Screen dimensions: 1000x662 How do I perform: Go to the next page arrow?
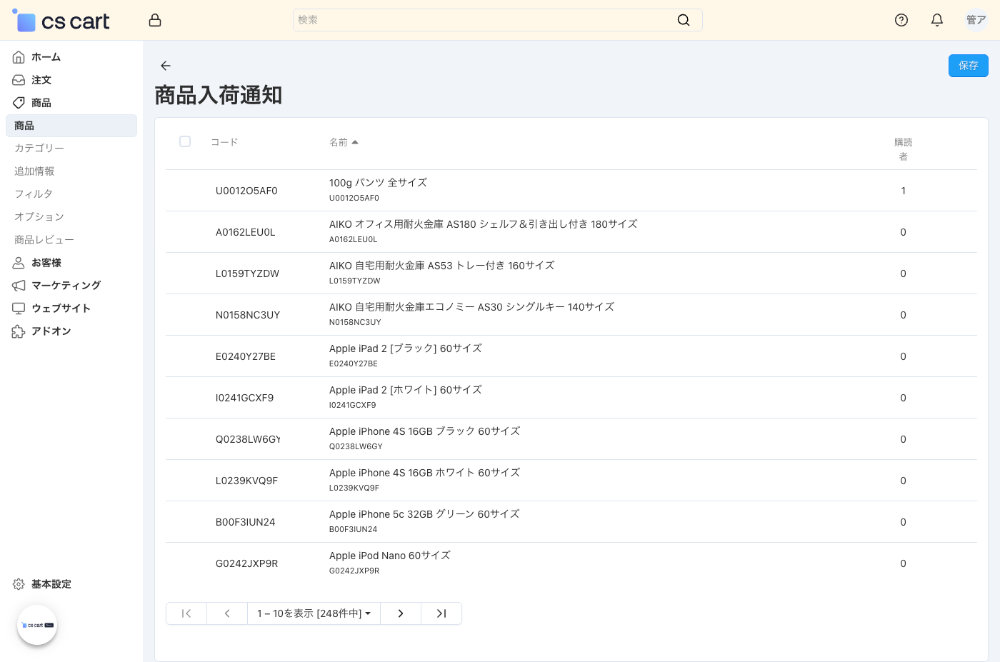pyautogui.click(x=401, y=613)
